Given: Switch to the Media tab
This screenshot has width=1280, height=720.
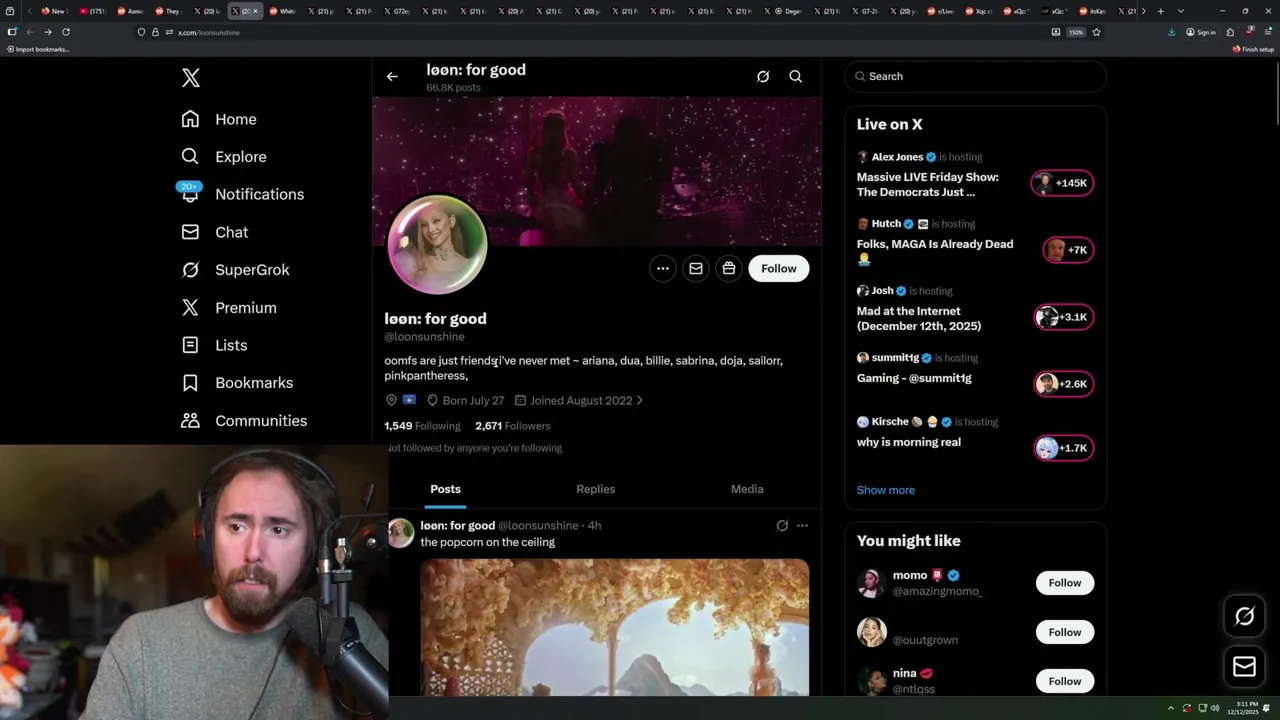Looking at the screenshot, I should click(747, 489).
